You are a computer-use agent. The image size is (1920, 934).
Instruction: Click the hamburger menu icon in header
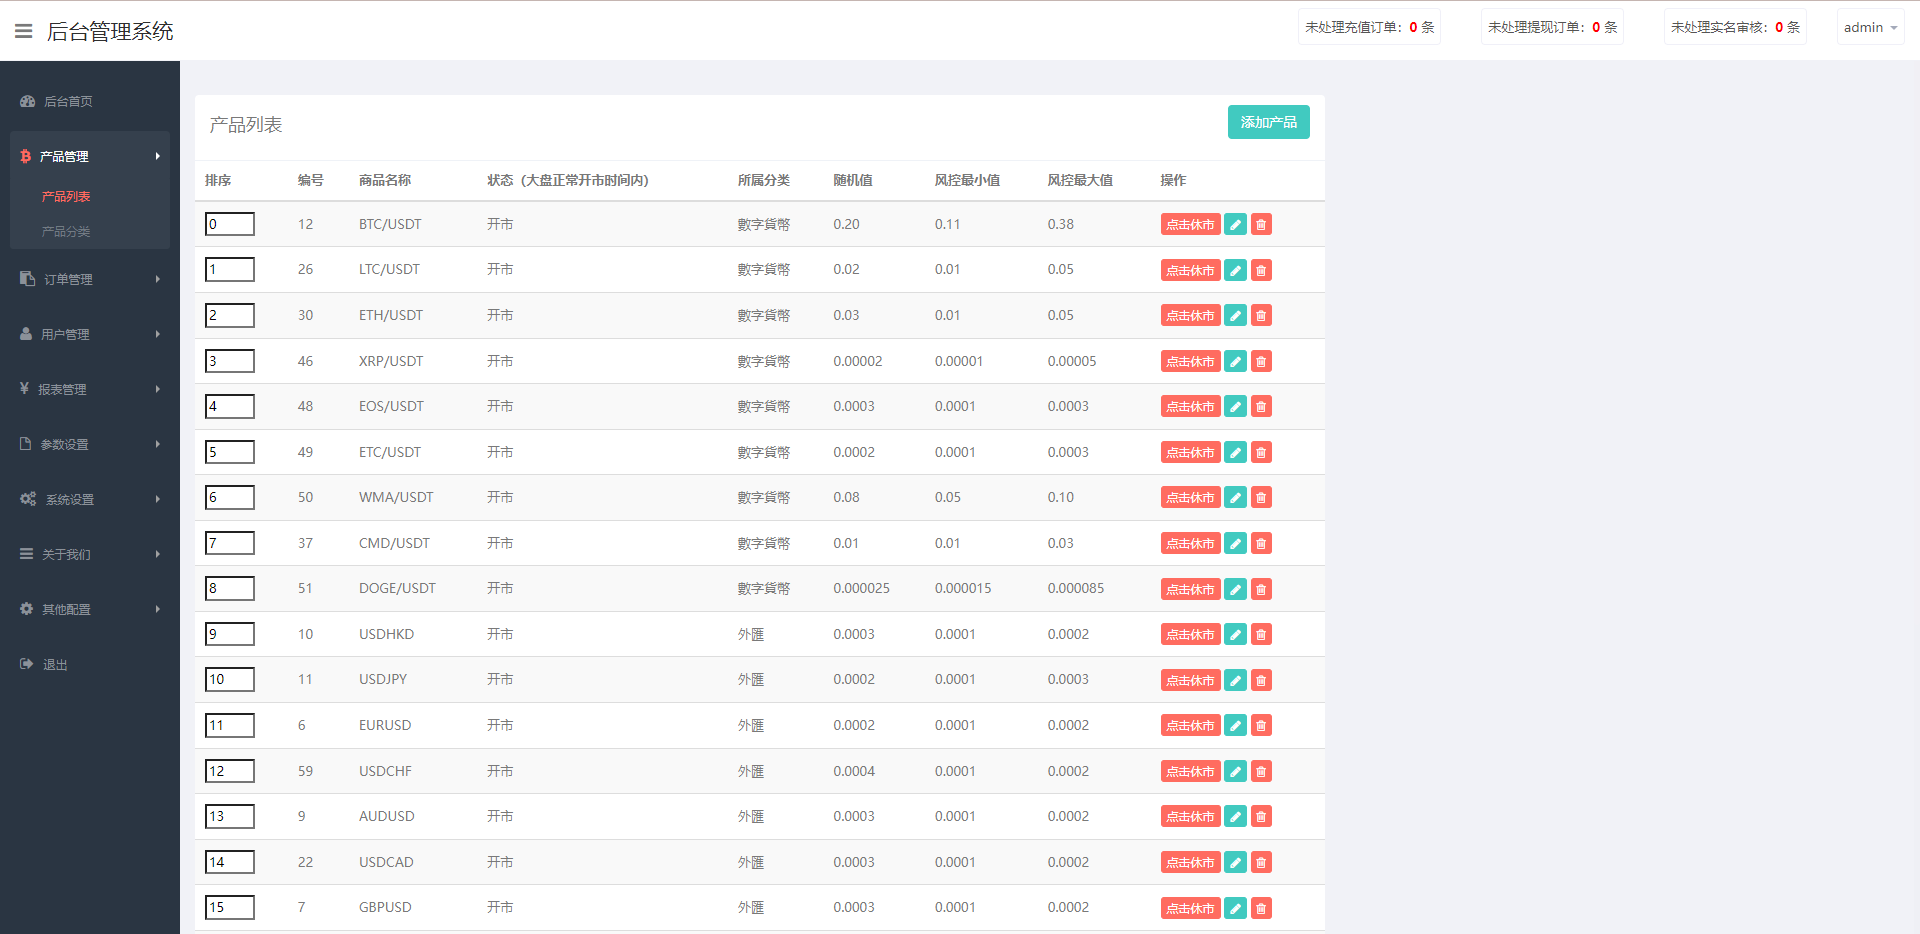coord(24,31)
